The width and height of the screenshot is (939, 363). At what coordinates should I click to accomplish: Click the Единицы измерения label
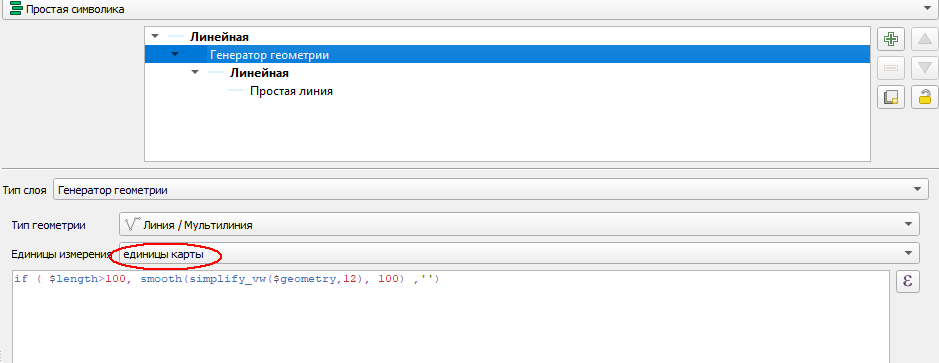[x=62, y=254]
